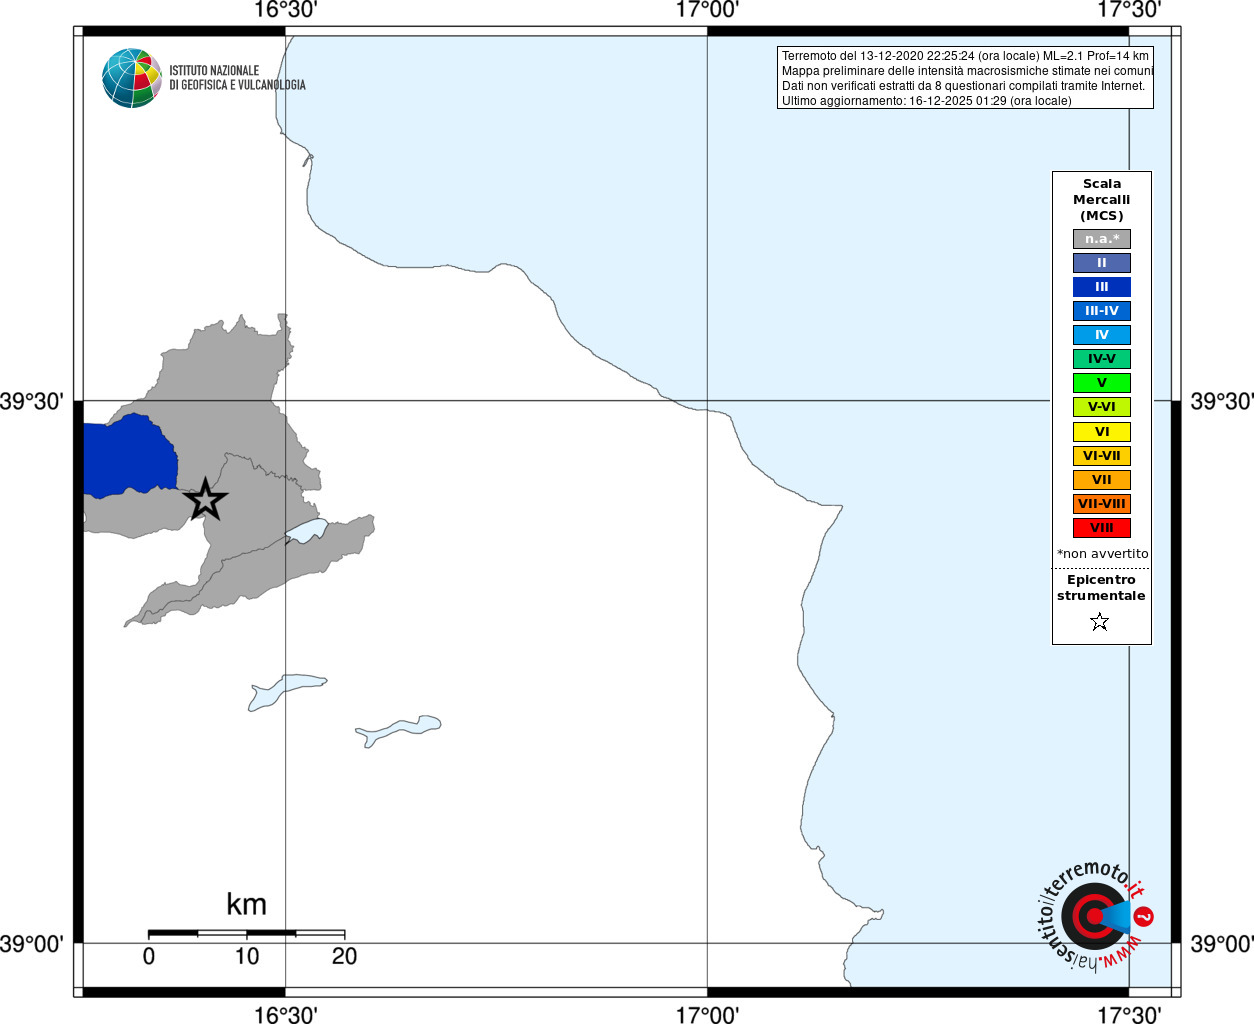The width and height of the screenshot is (1254, 1024).
Task: Click the bottom 17°30' longitude label
Action: pyautogui.click(x=1129, y=1014)
